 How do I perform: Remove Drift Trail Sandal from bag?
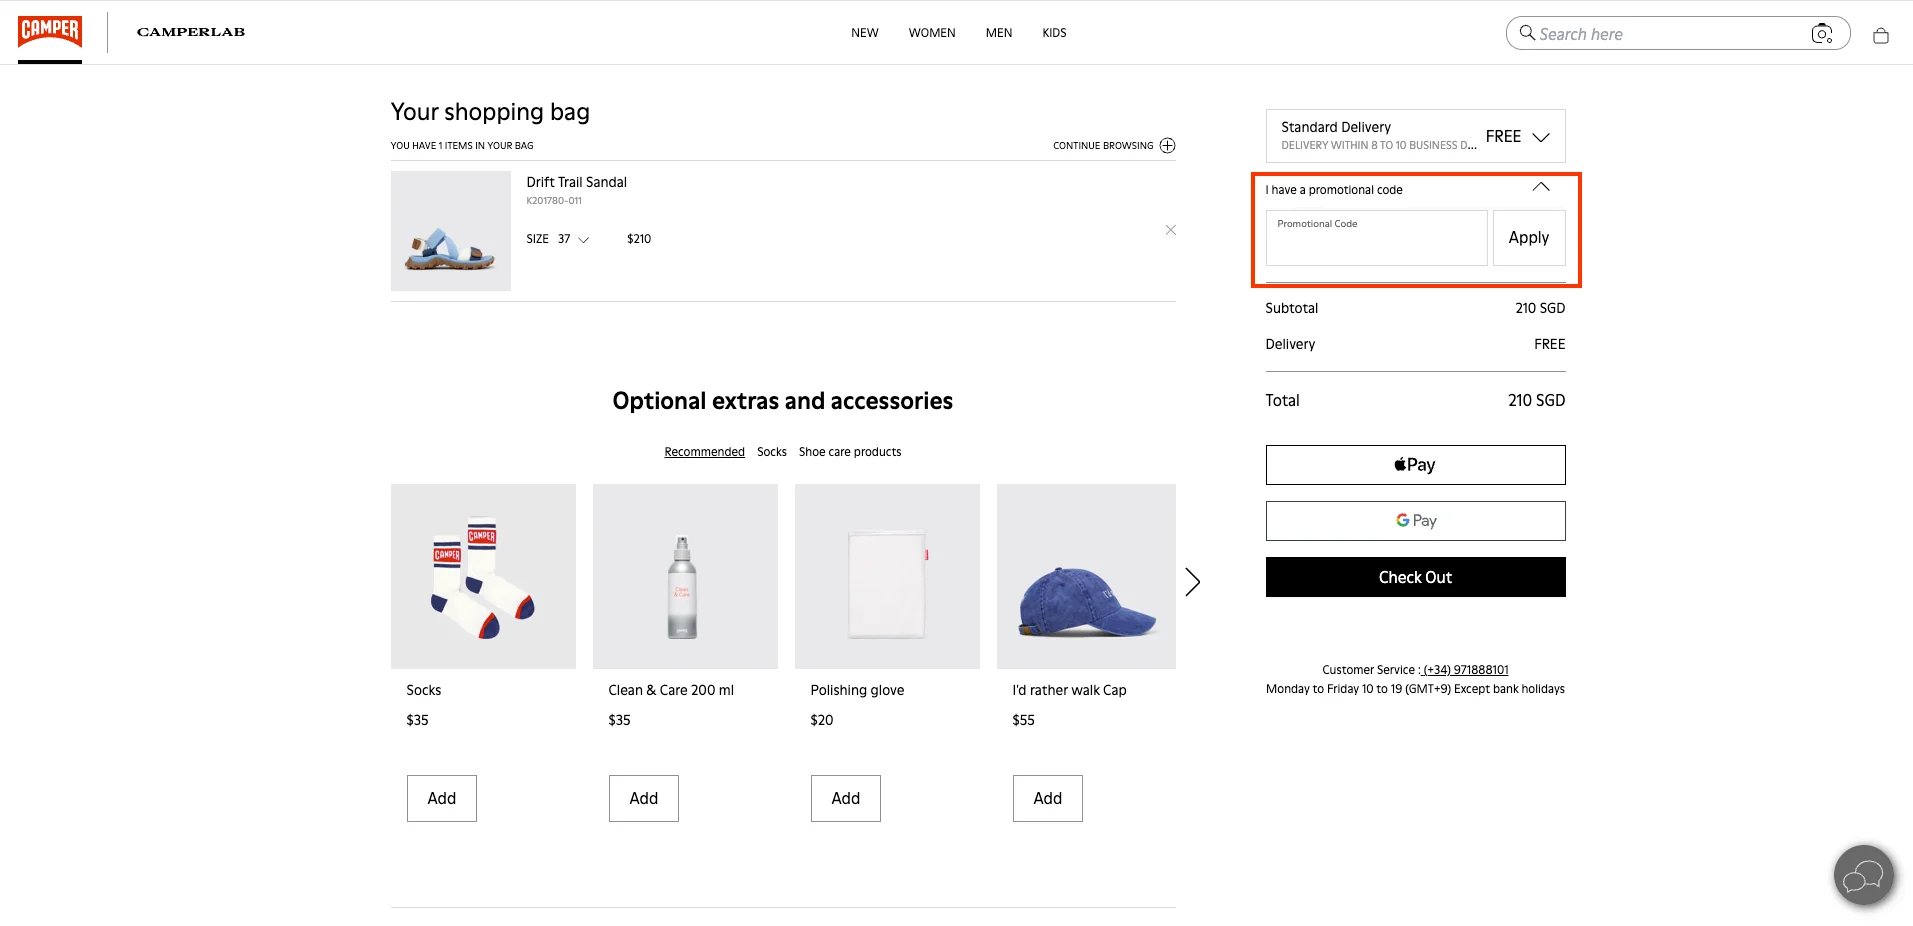pyautogui.click(x=1171, y=230)
